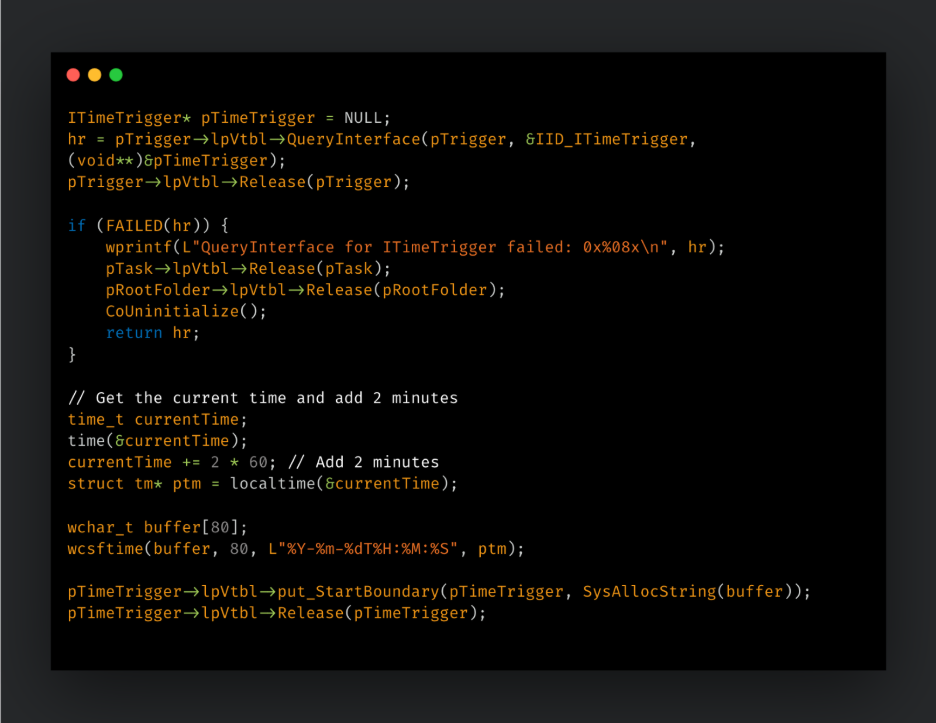Click the green maximize dot
936x723 pixels.
coord(116,75)
